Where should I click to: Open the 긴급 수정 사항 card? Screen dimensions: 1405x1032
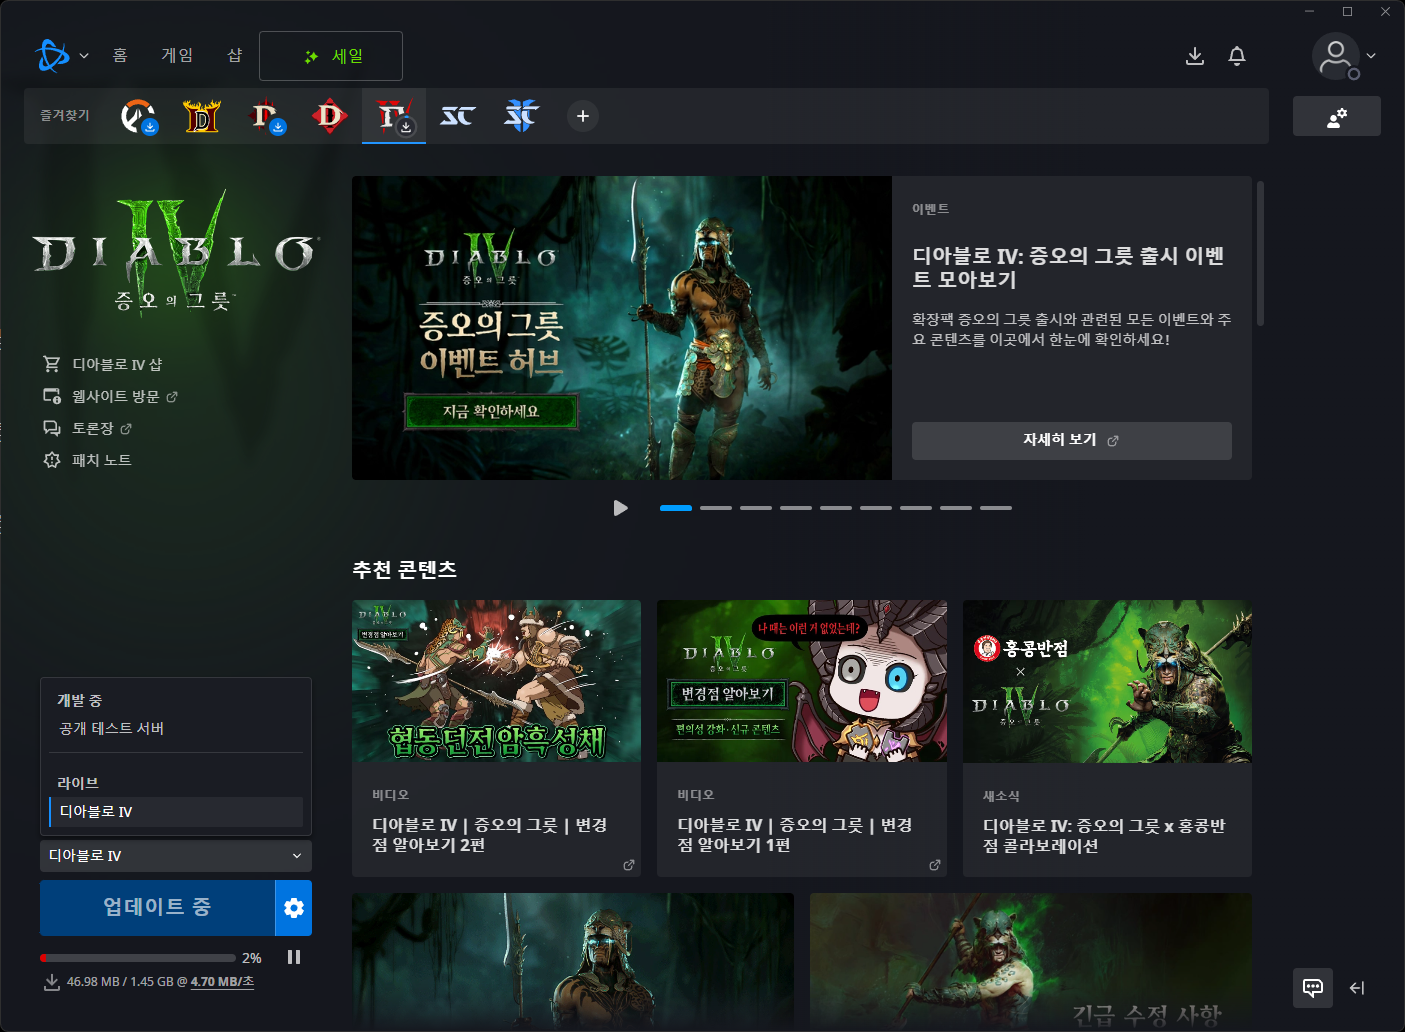pos(1031,962)
